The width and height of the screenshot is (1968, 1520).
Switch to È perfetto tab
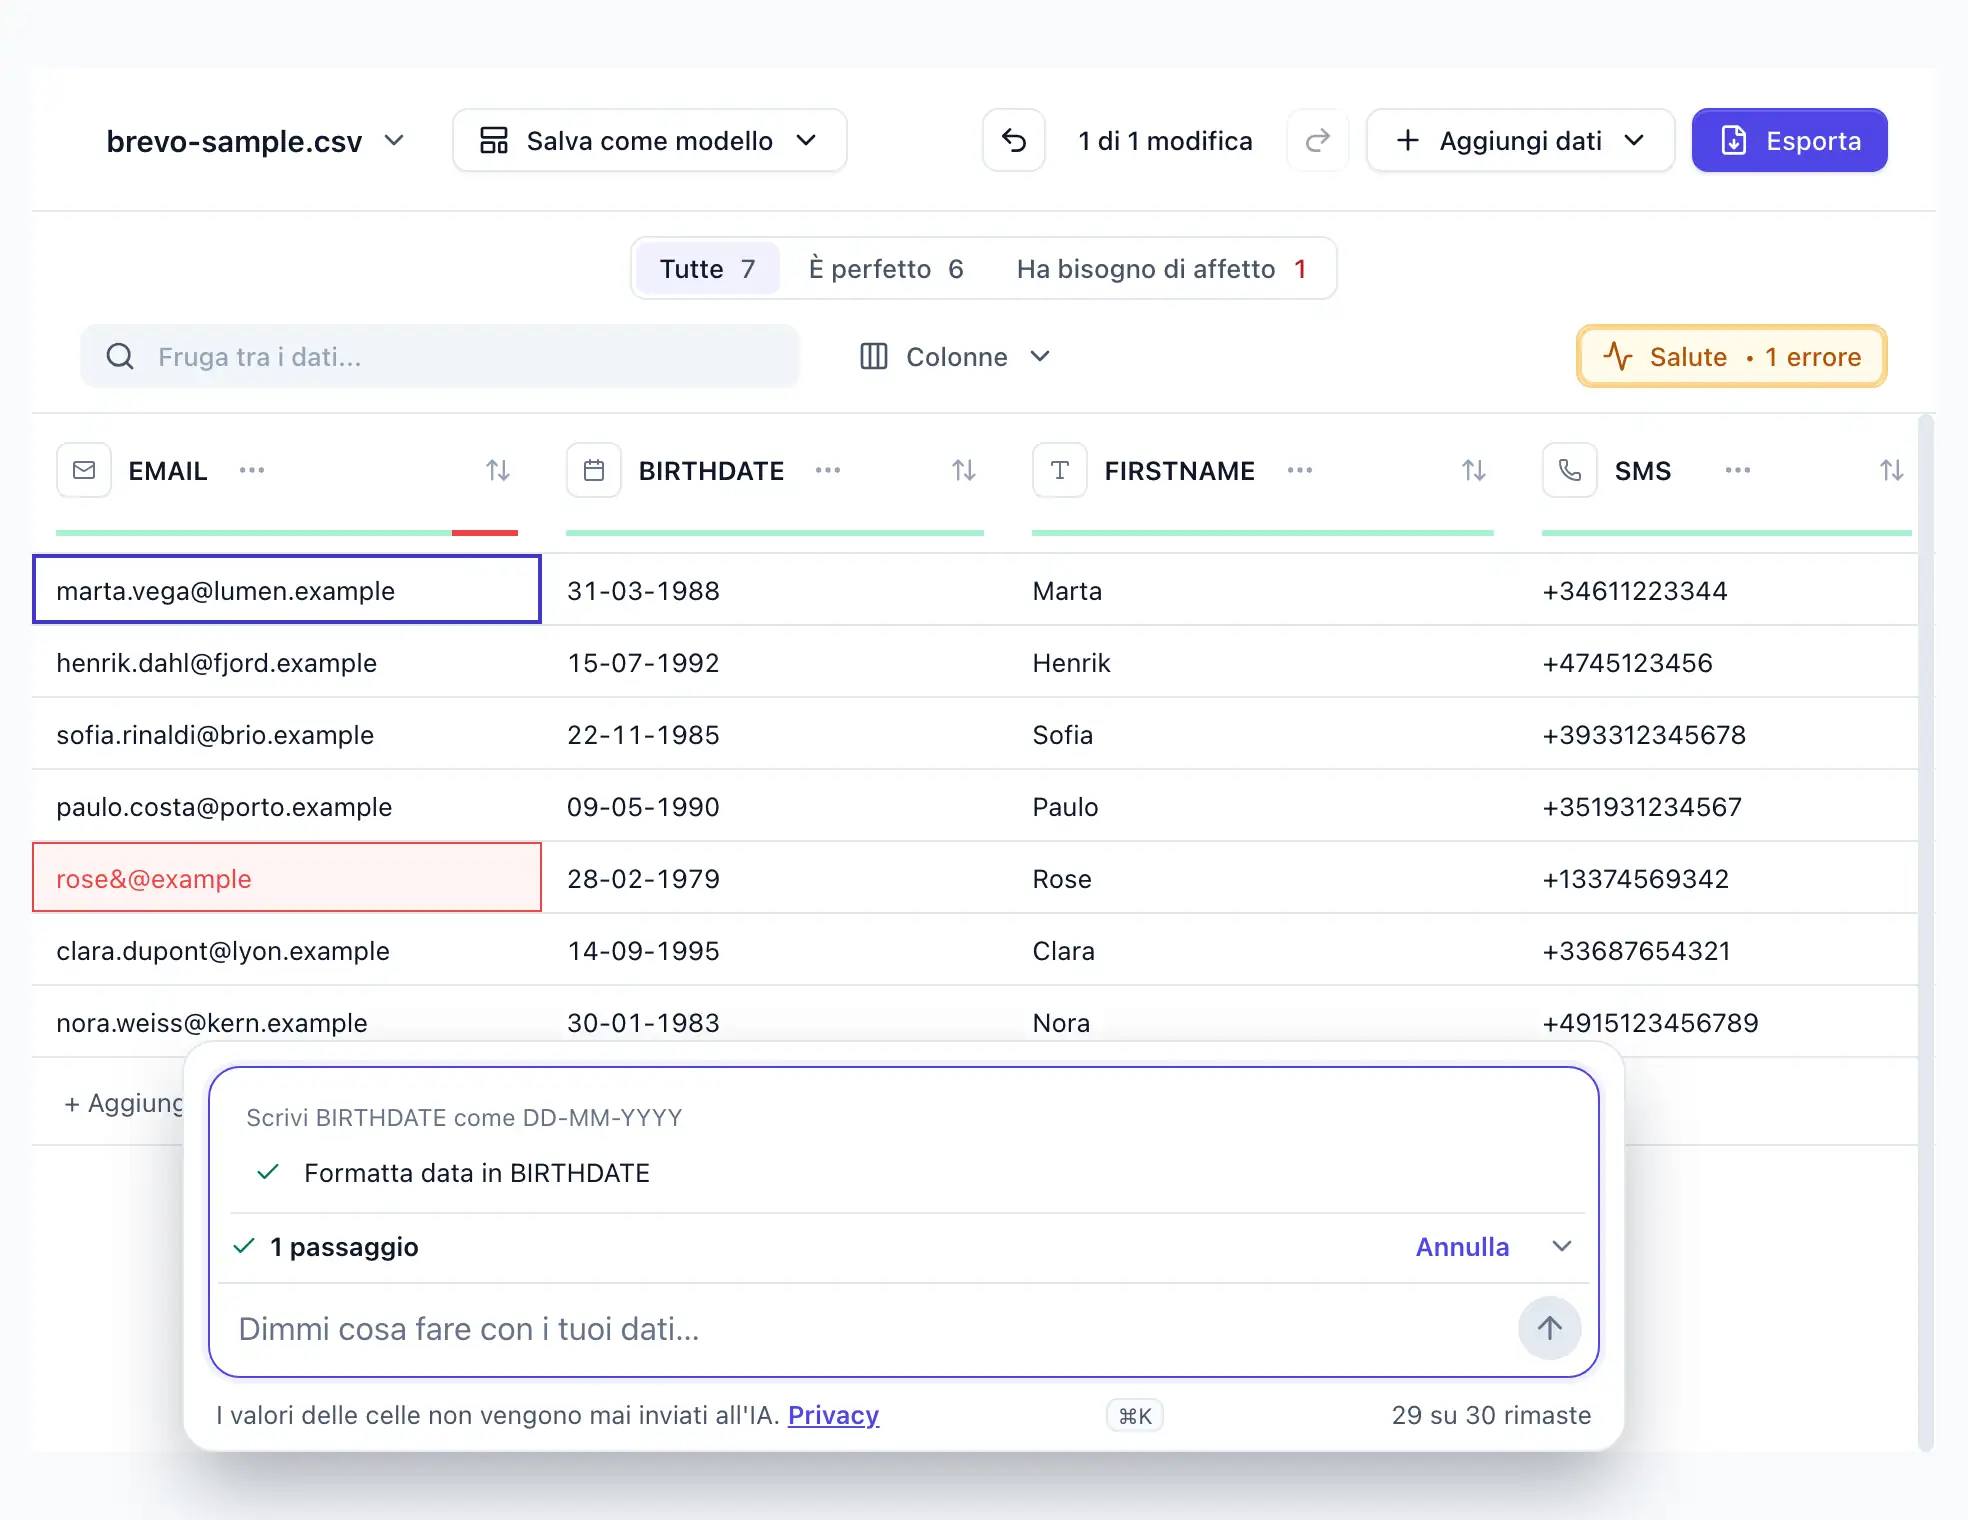tap(886, 269)
